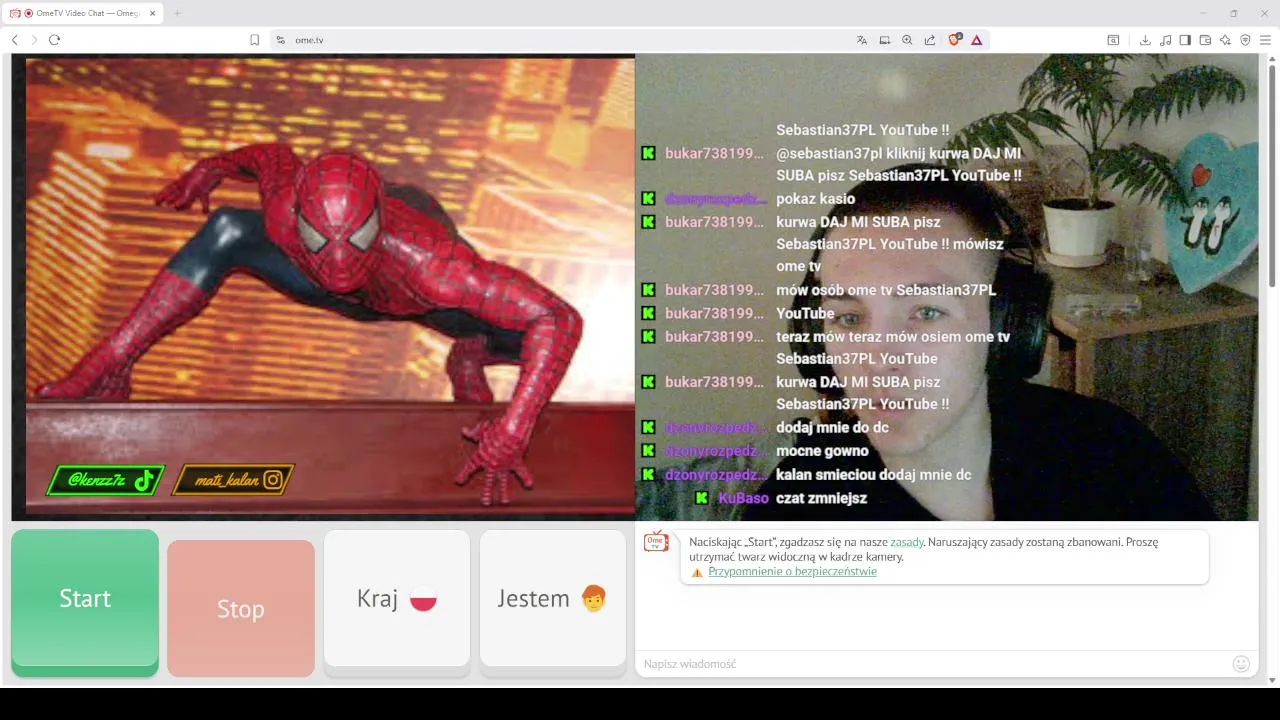Click the red Stop button

click(x=241, y=608)
